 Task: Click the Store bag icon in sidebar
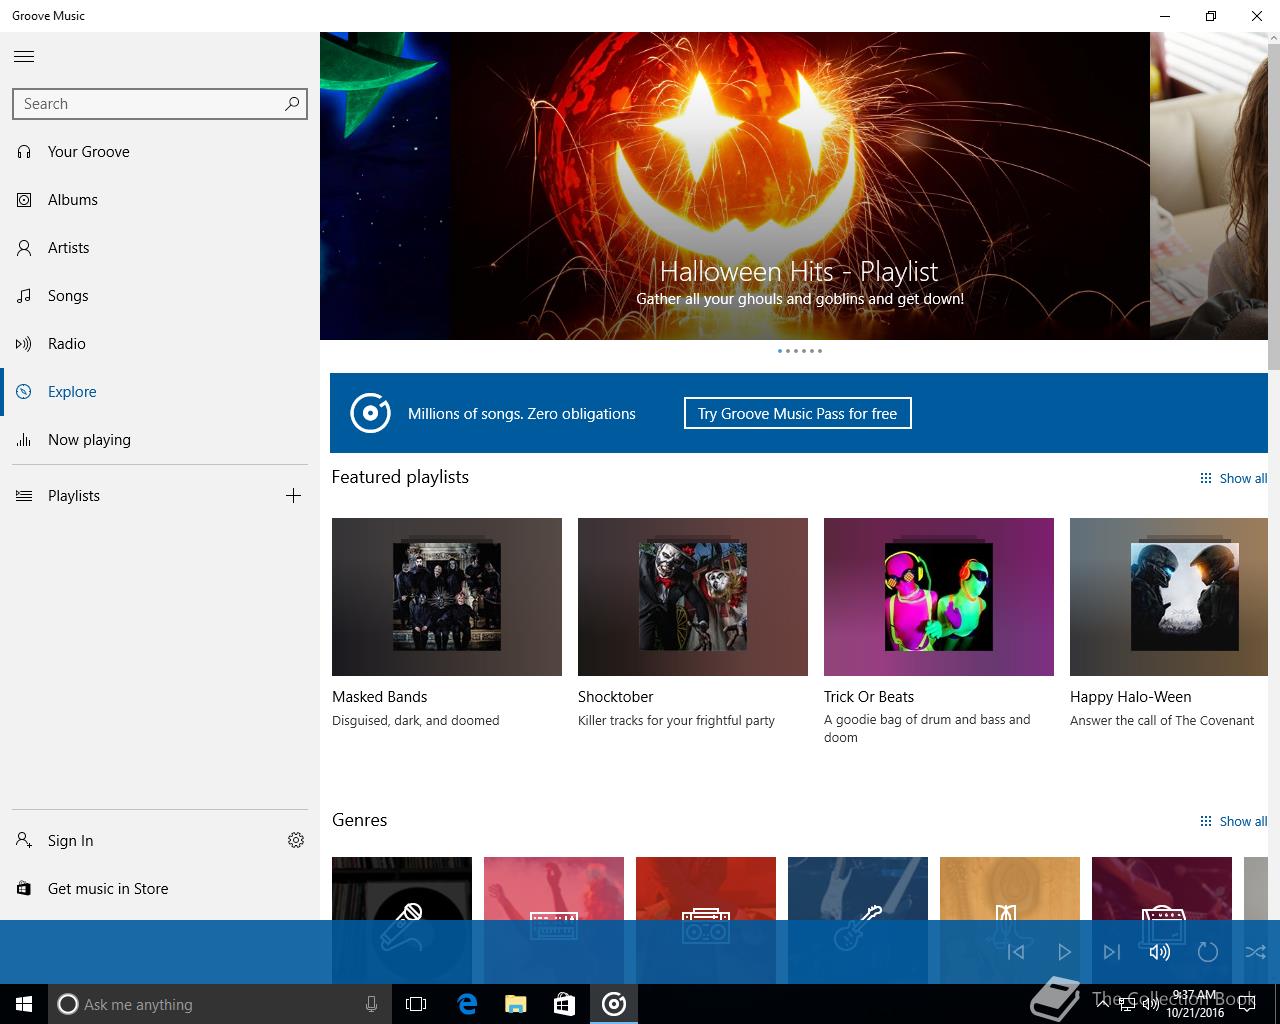24,889
